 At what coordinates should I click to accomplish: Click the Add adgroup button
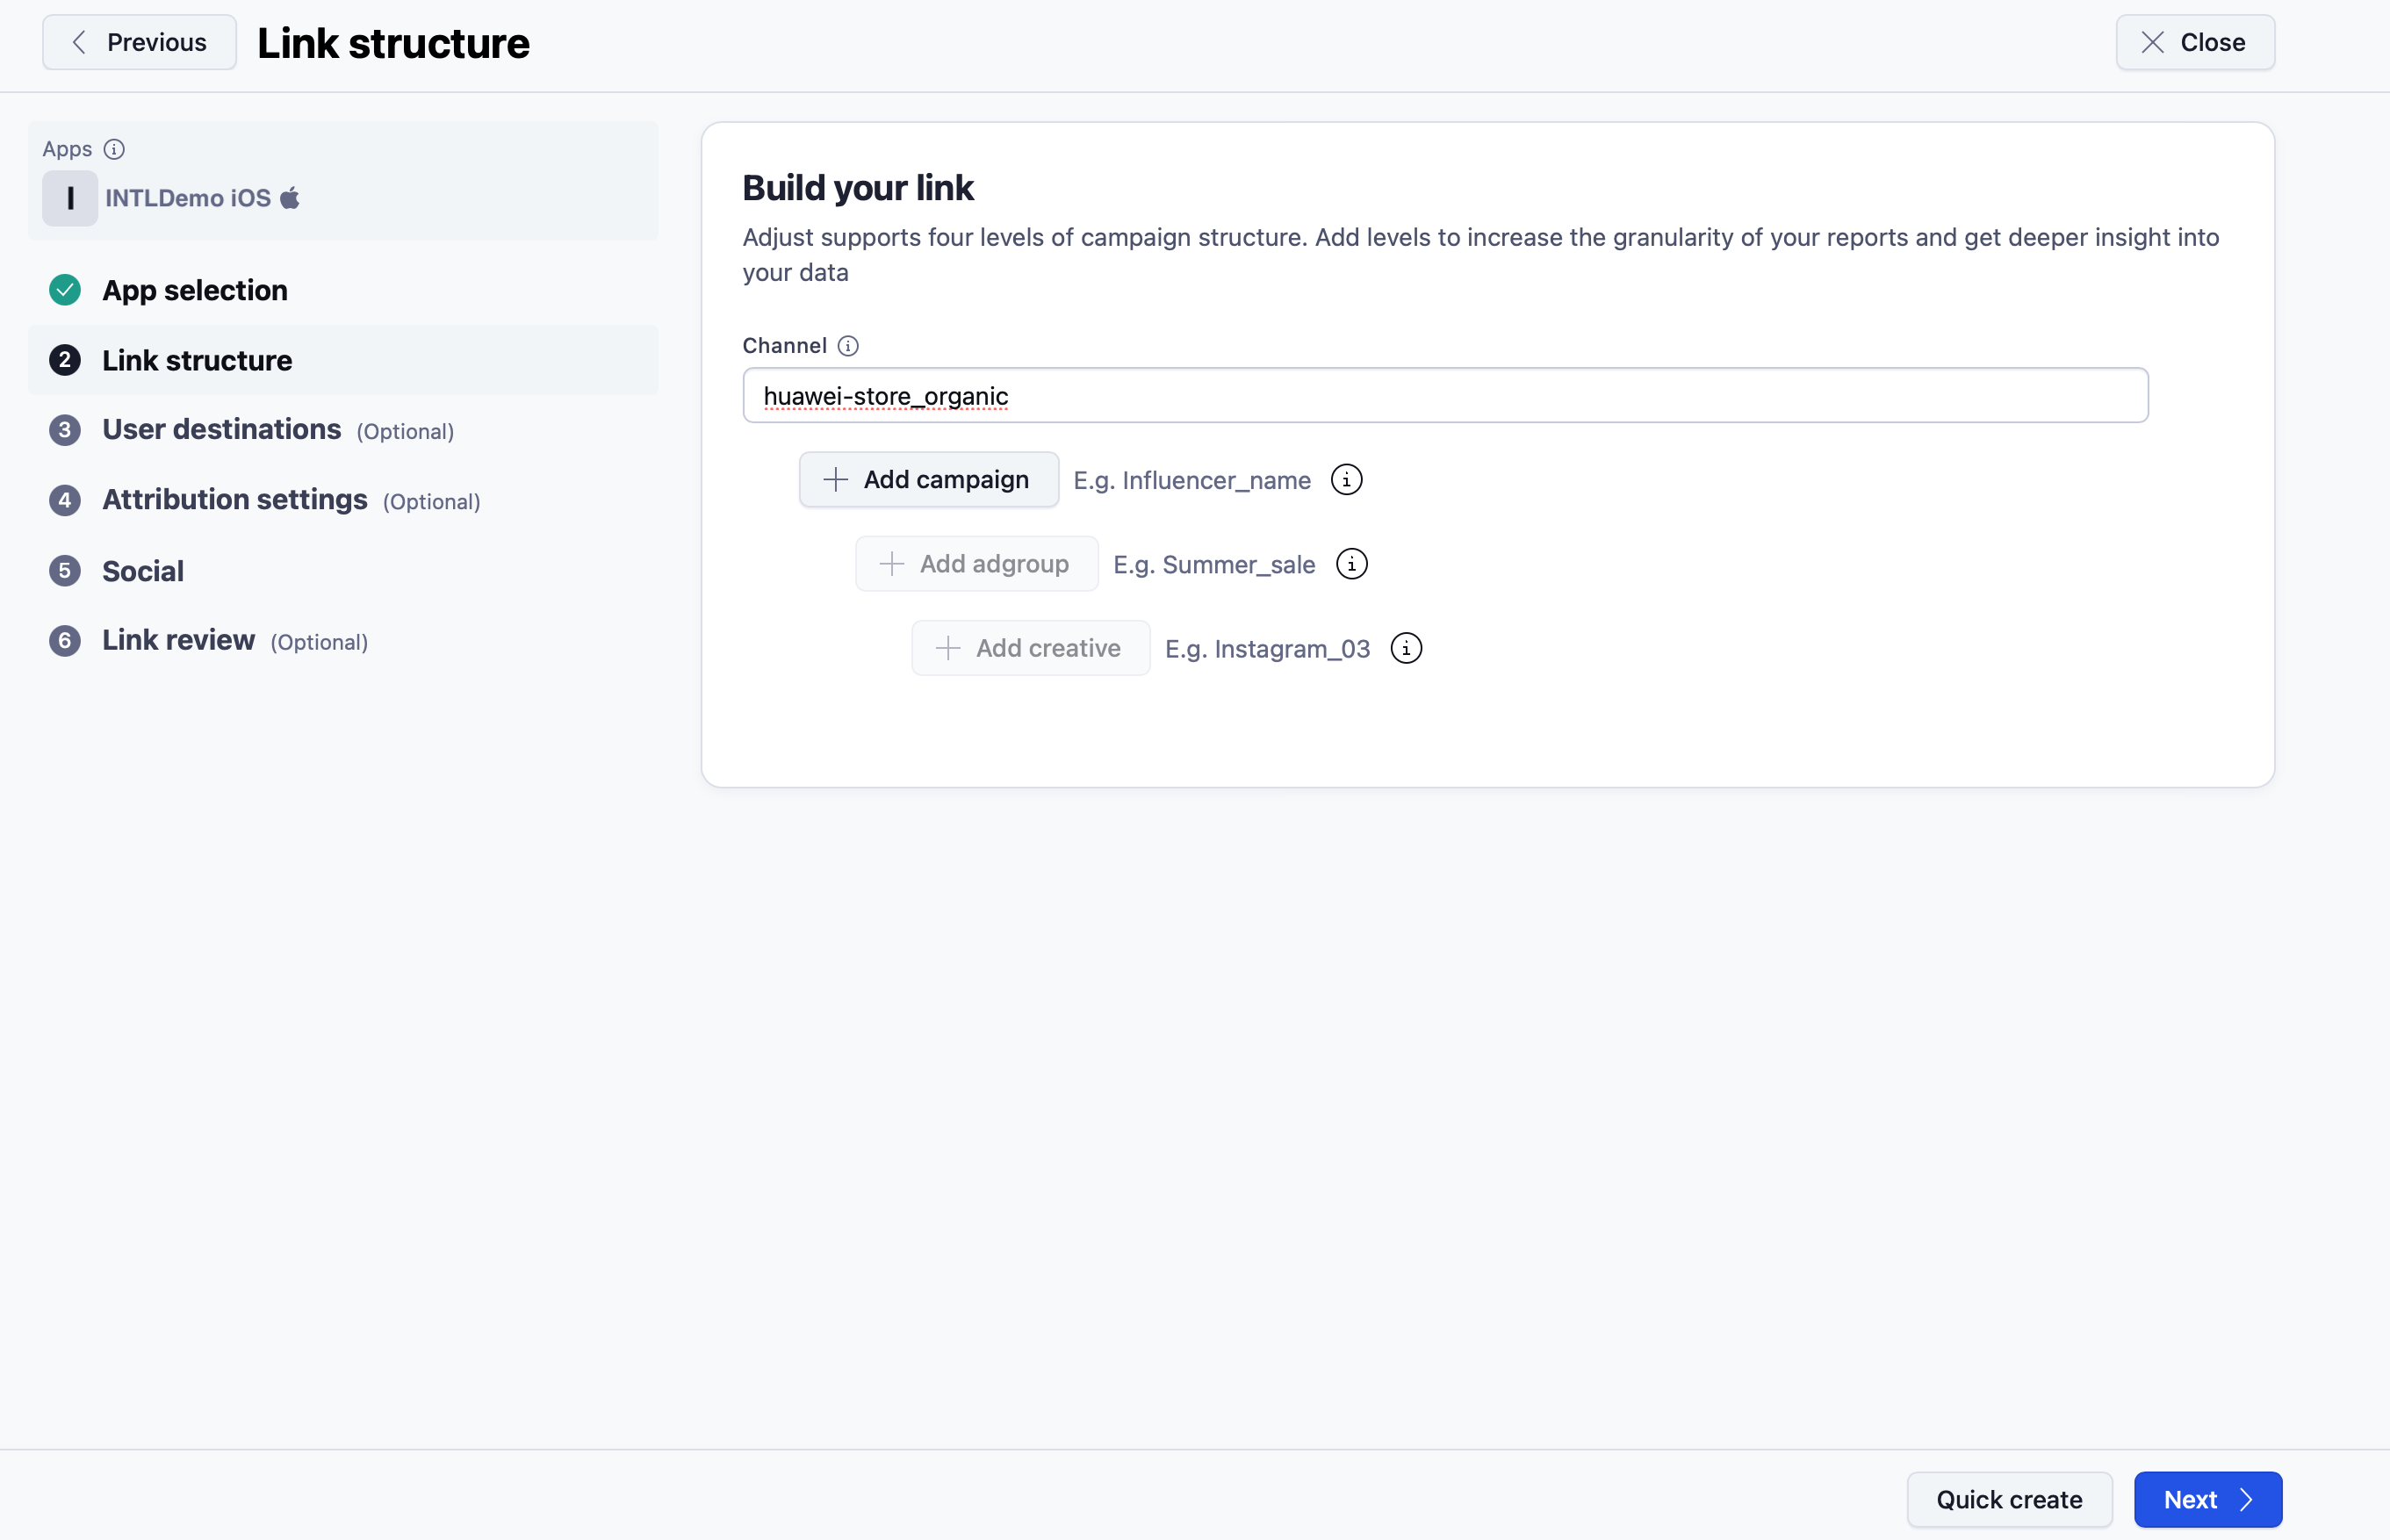click(x=976, y=564)
